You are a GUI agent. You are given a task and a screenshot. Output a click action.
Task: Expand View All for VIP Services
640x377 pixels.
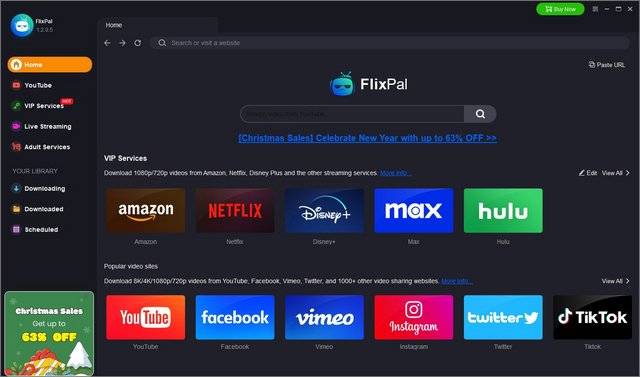(x=616, y=173)
